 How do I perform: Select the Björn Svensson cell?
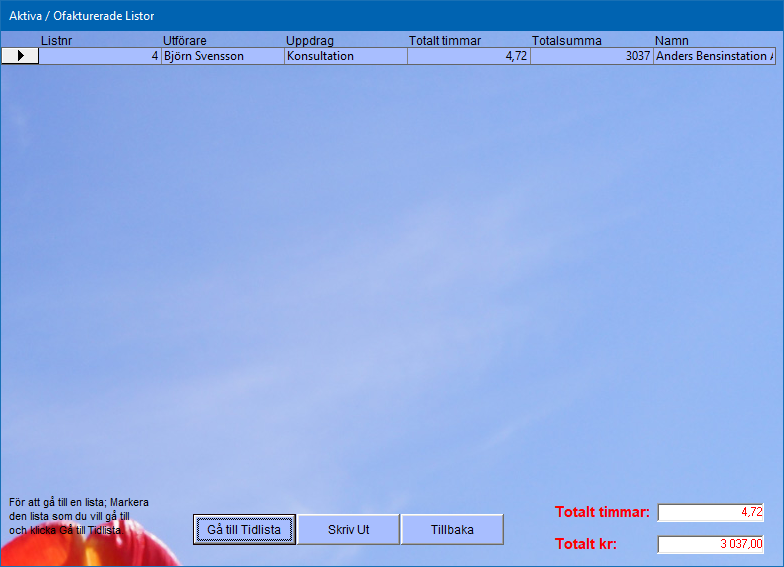(x=222, y=56)
